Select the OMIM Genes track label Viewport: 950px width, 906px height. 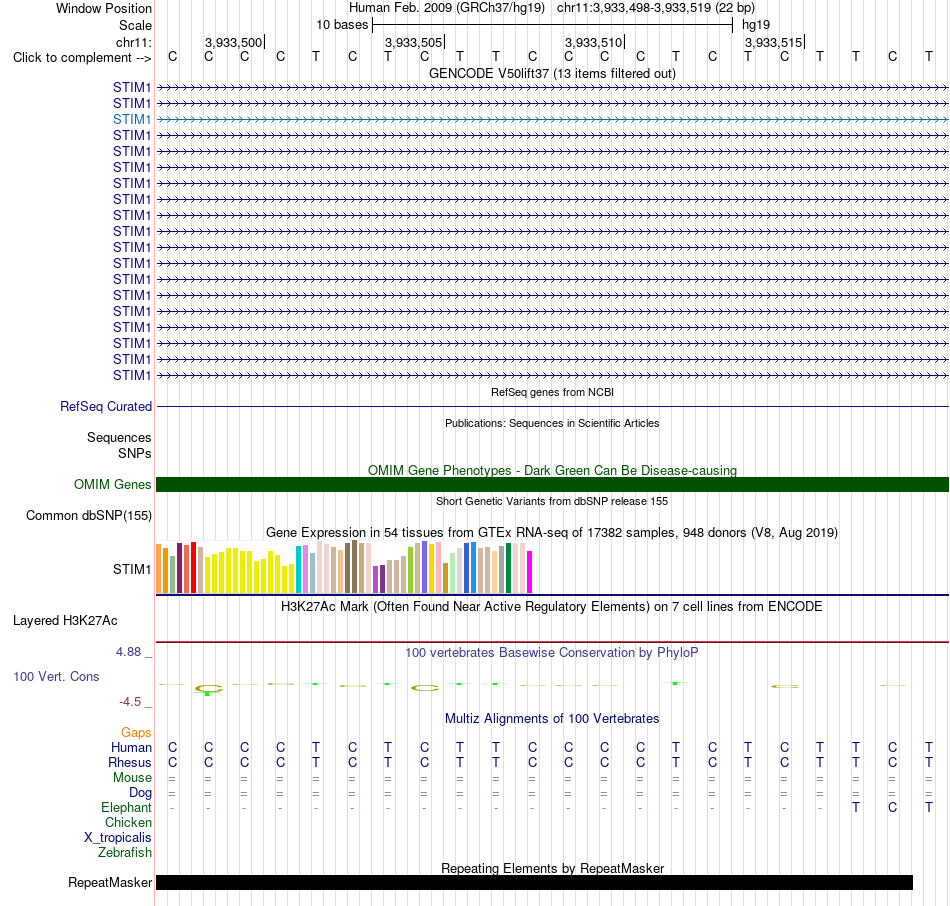pyautogui.click(x=112, y=484)
